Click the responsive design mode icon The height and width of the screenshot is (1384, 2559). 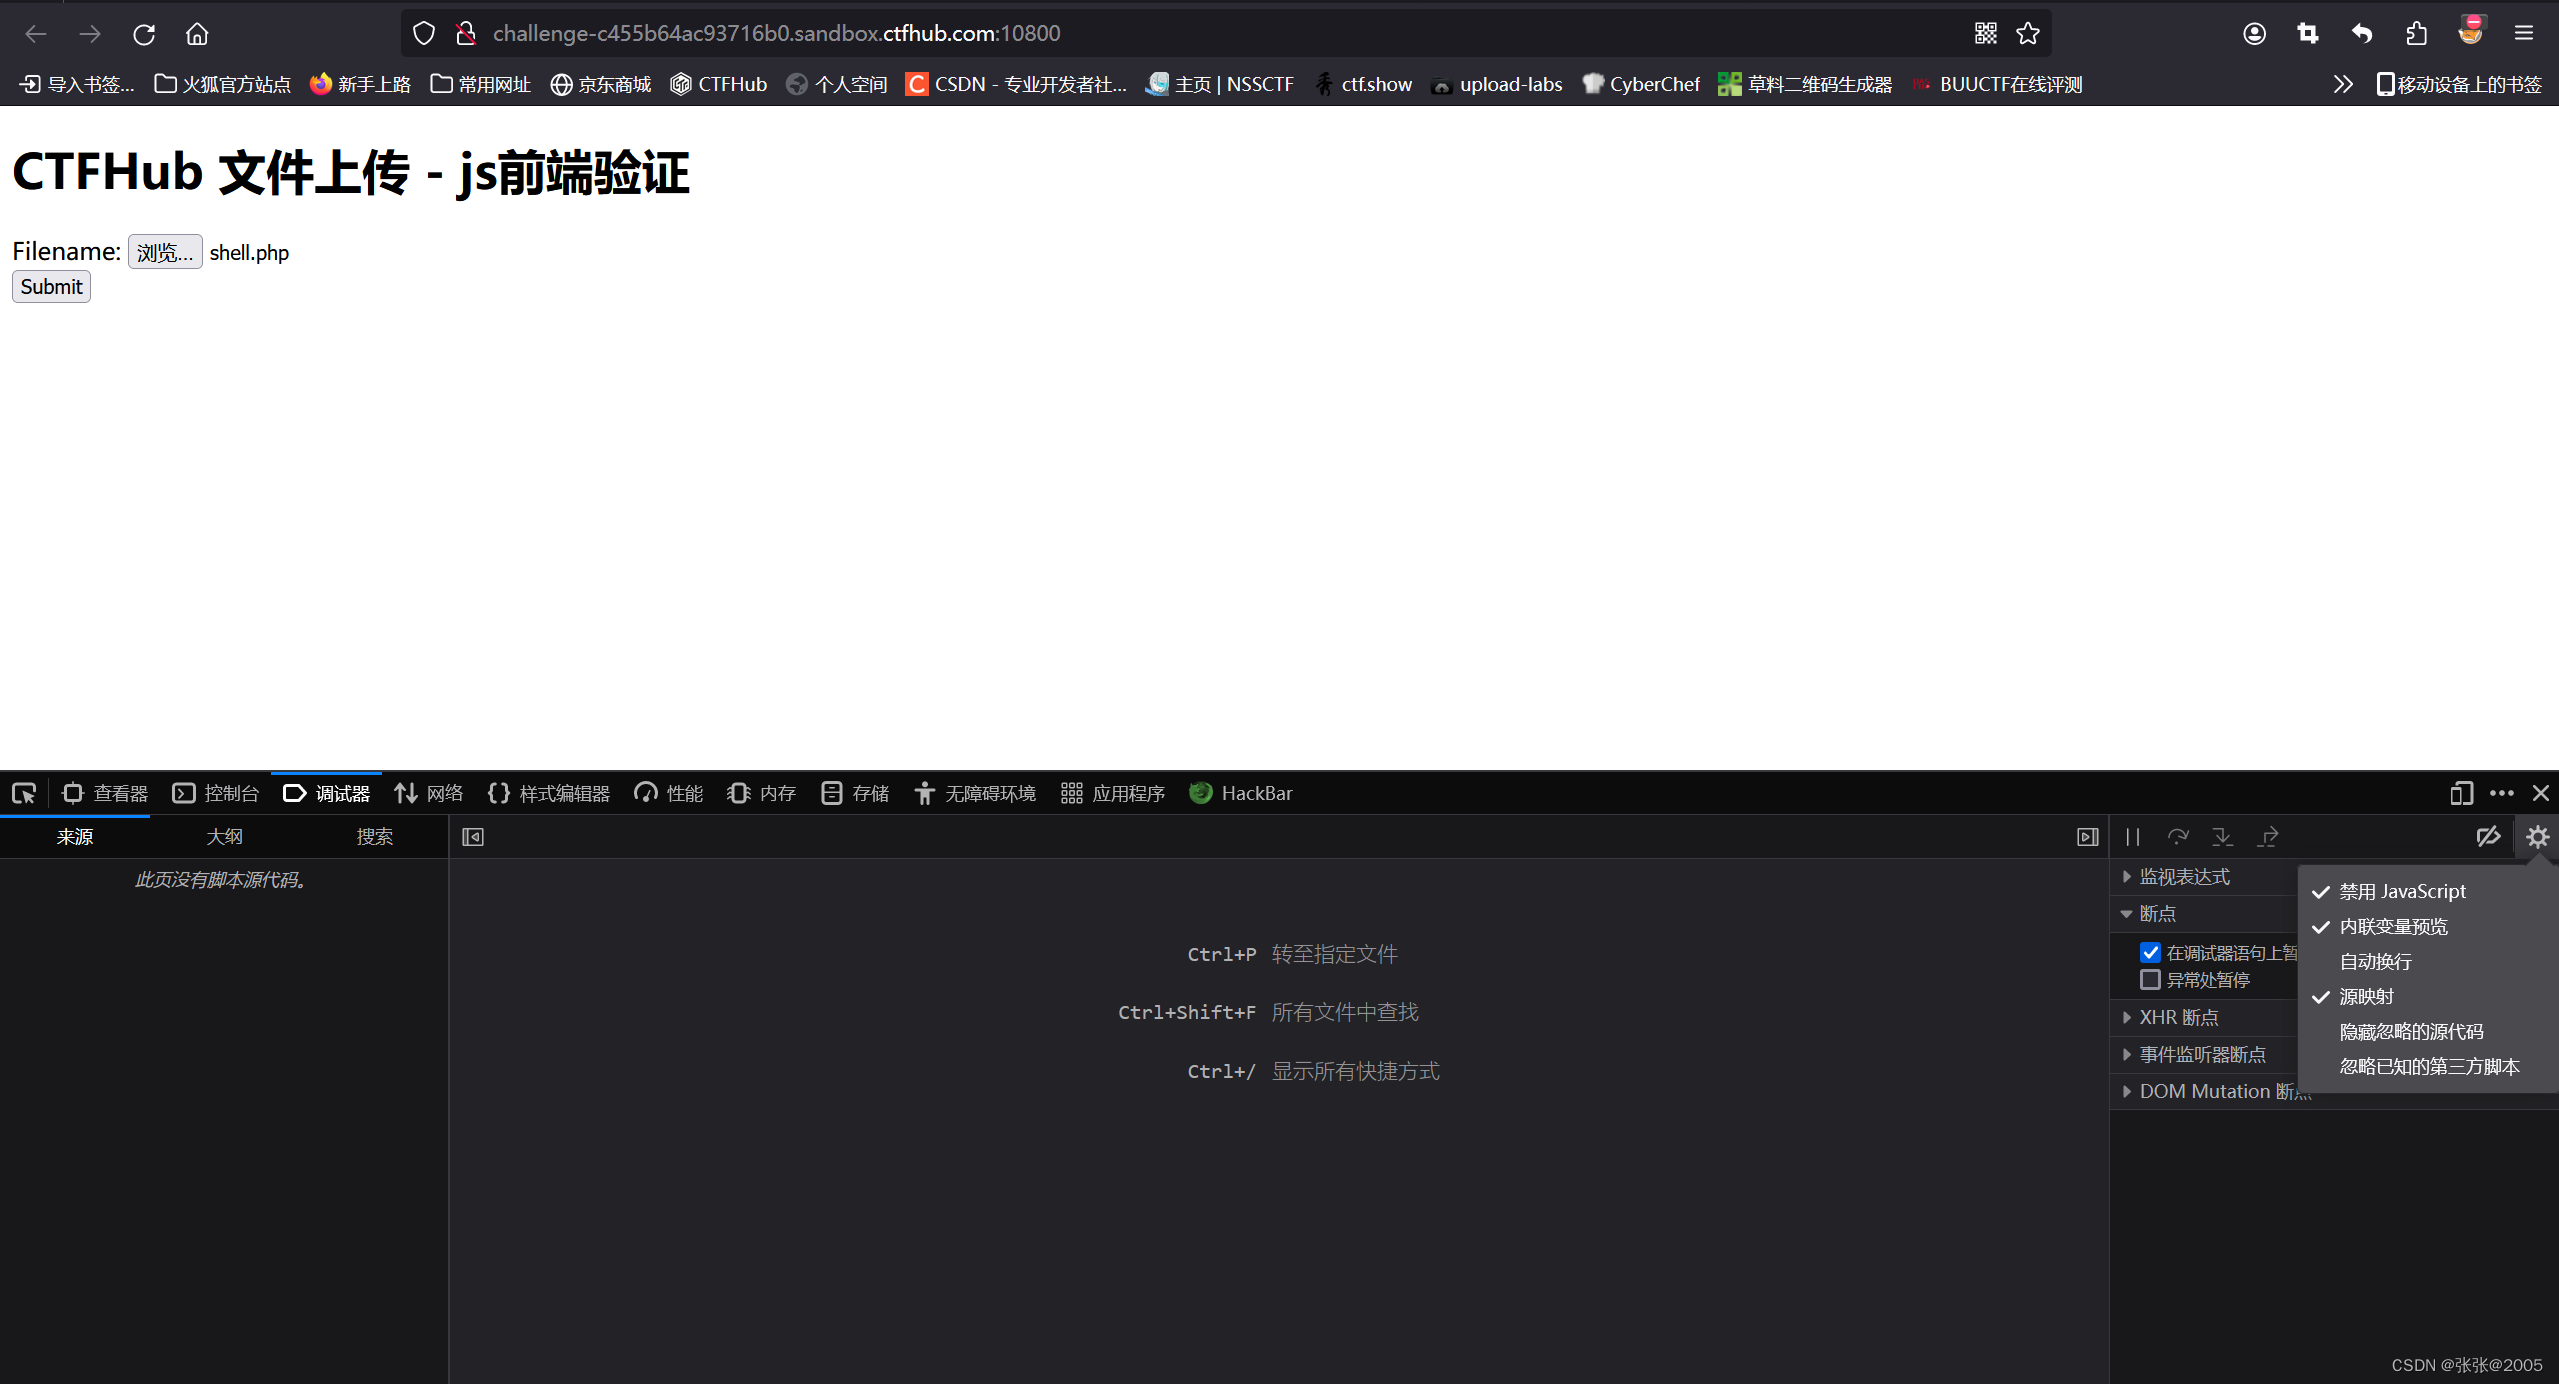click(x=2461, y=793)
